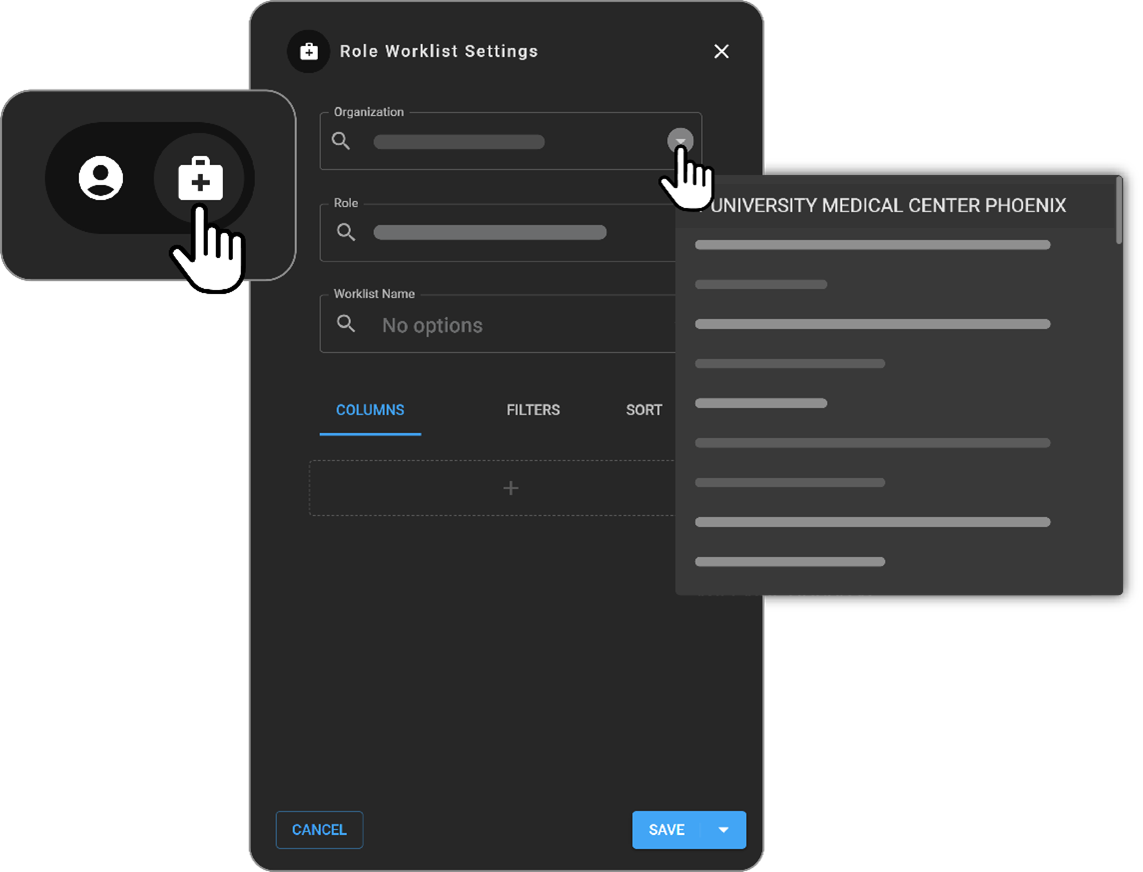The height and width of the screenshot is (872, 1143).
Task: Click the Save button
Action: point(667,830)
